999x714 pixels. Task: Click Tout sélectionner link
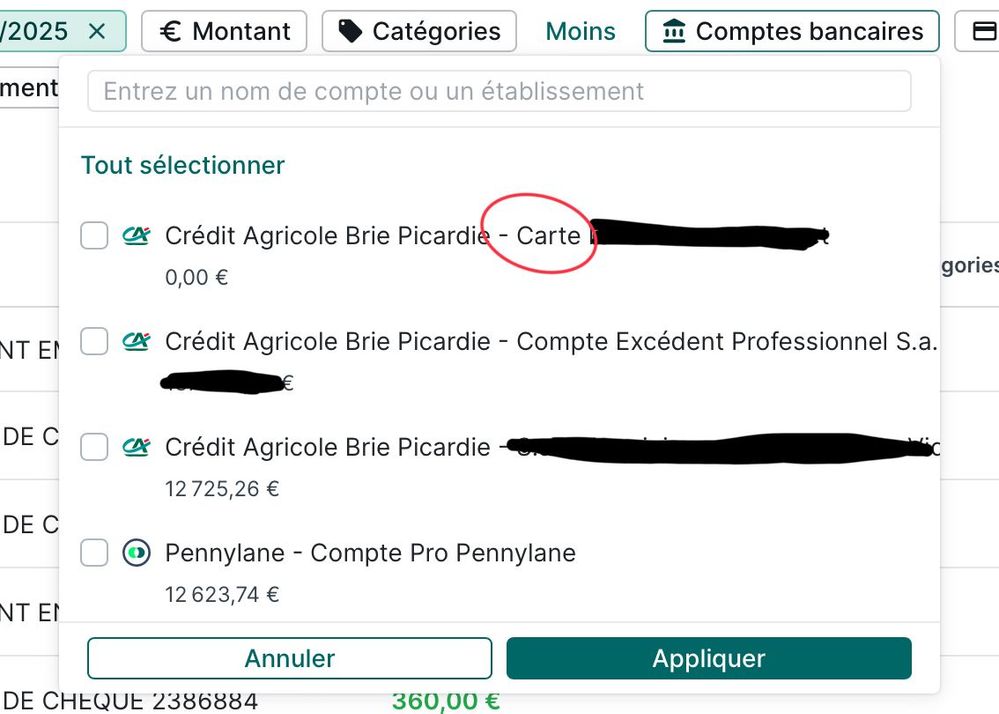183,165
